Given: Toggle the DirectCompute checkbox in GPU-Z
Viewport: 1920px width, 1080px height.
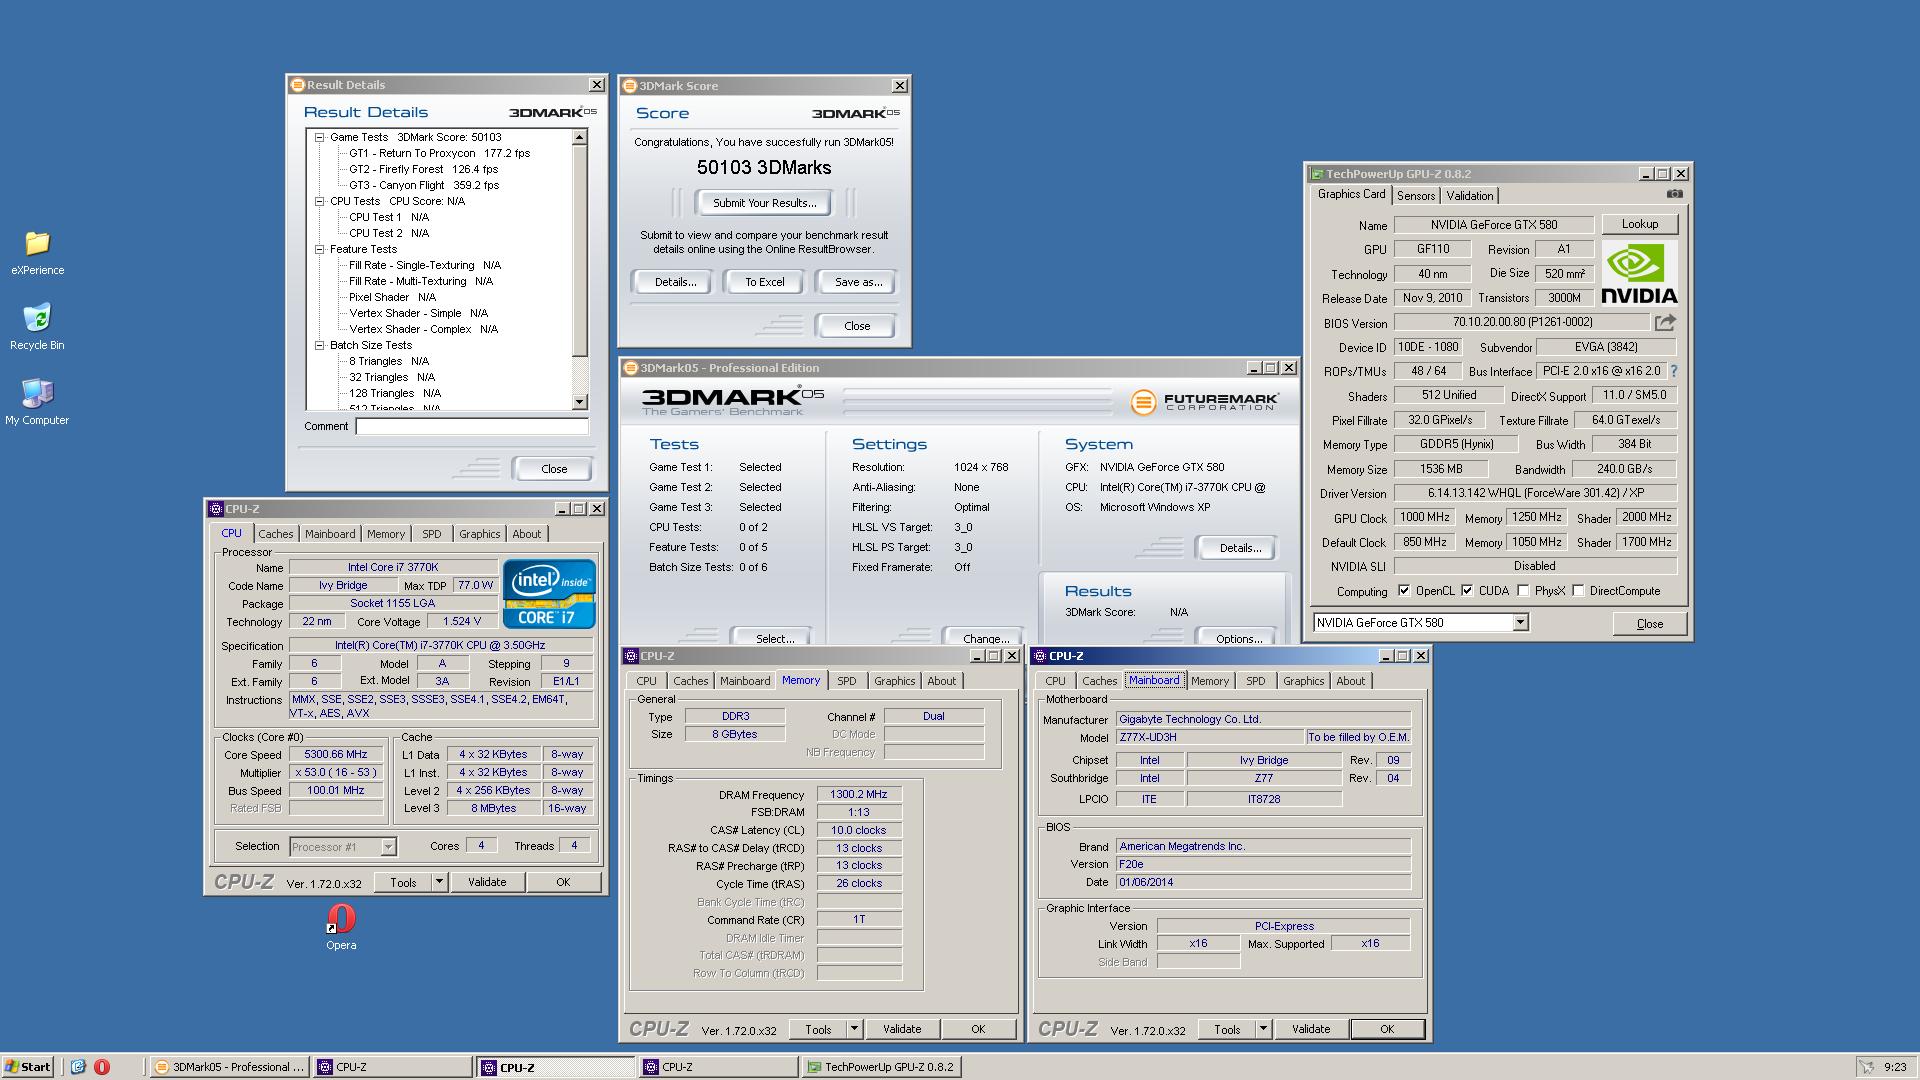Looking at the screenshot, I should click(1578, 591).
